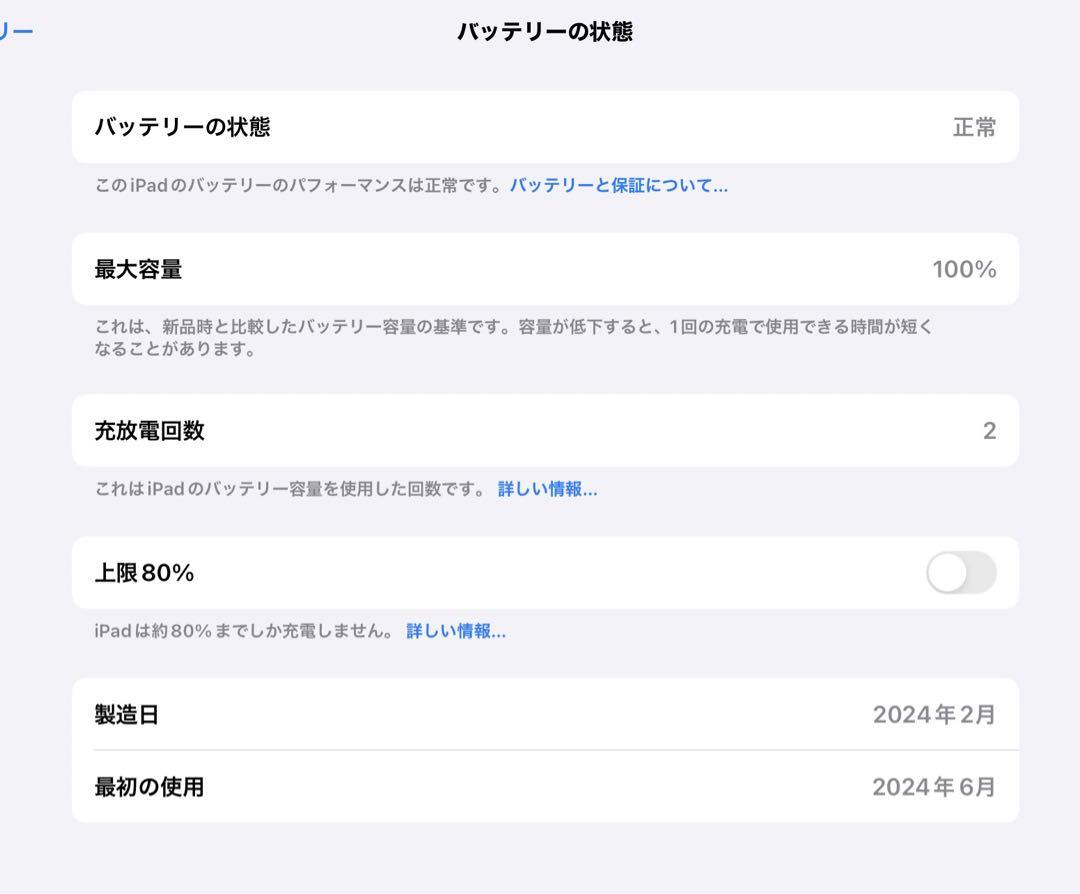Toggle the 上限80% charge limit switch

(x=961, y=572)
